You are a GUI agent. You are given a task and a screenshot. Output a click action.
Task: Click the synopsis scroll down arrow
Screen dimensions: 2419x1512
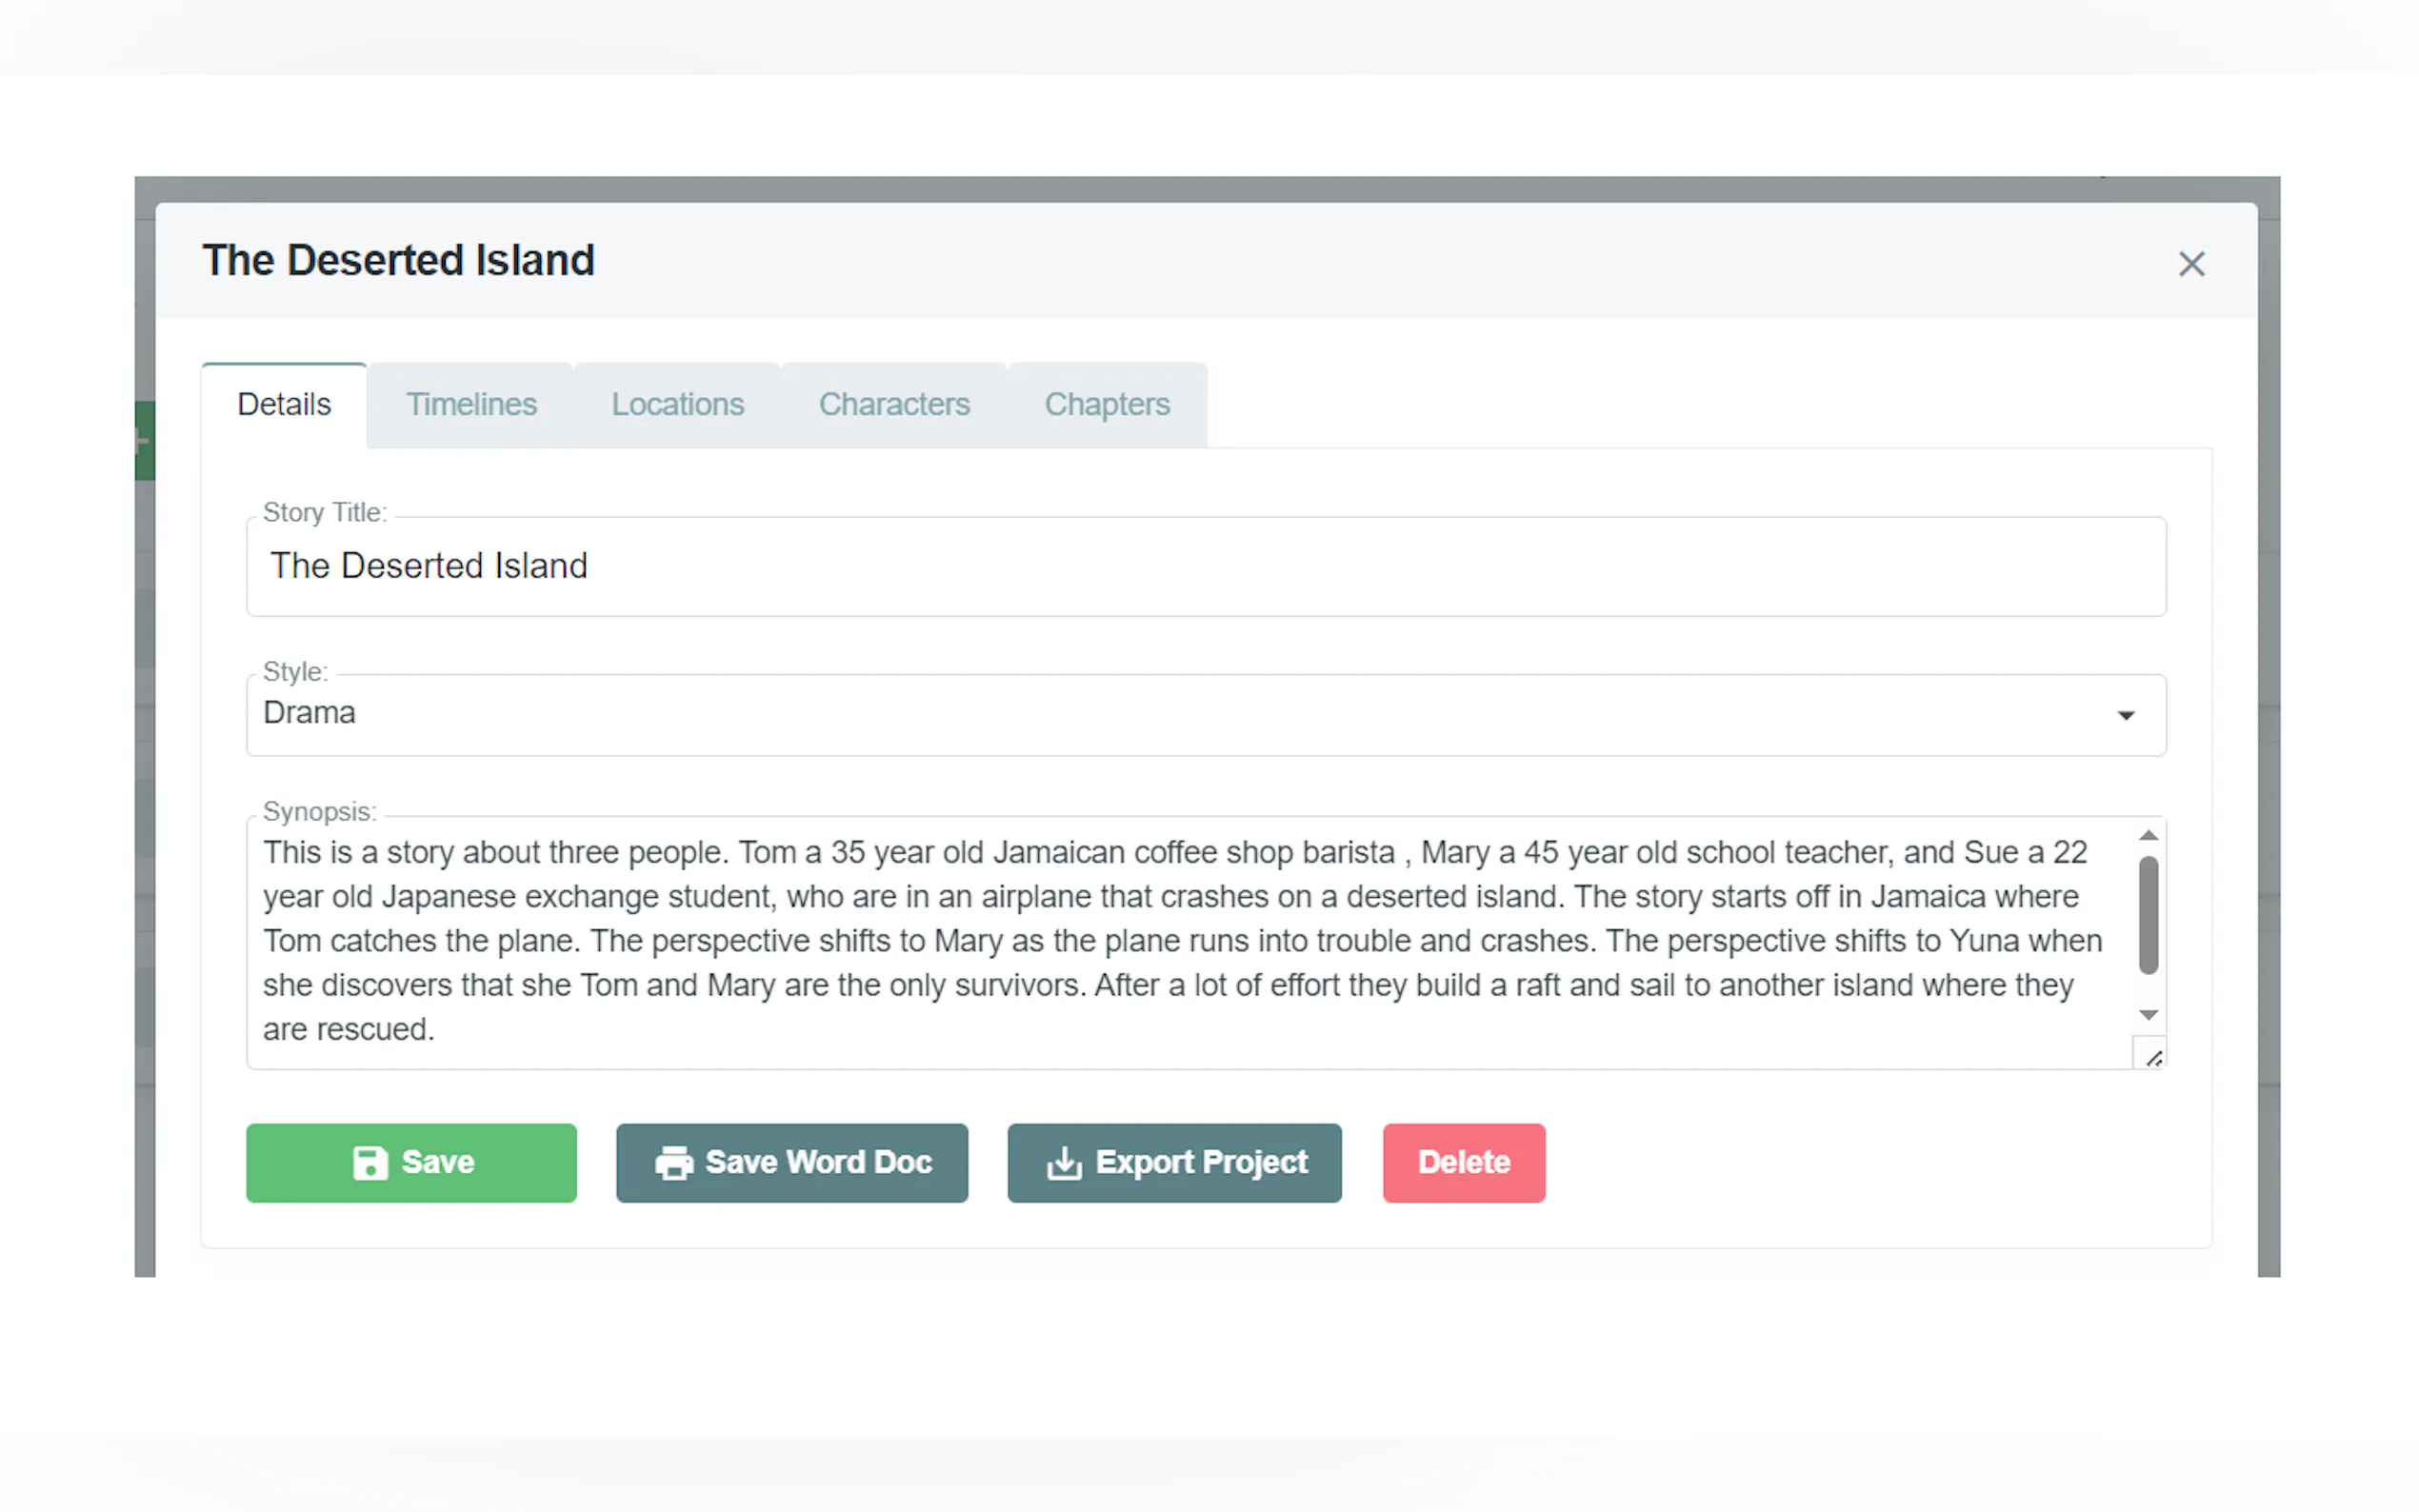[x=2148, y=1015]
